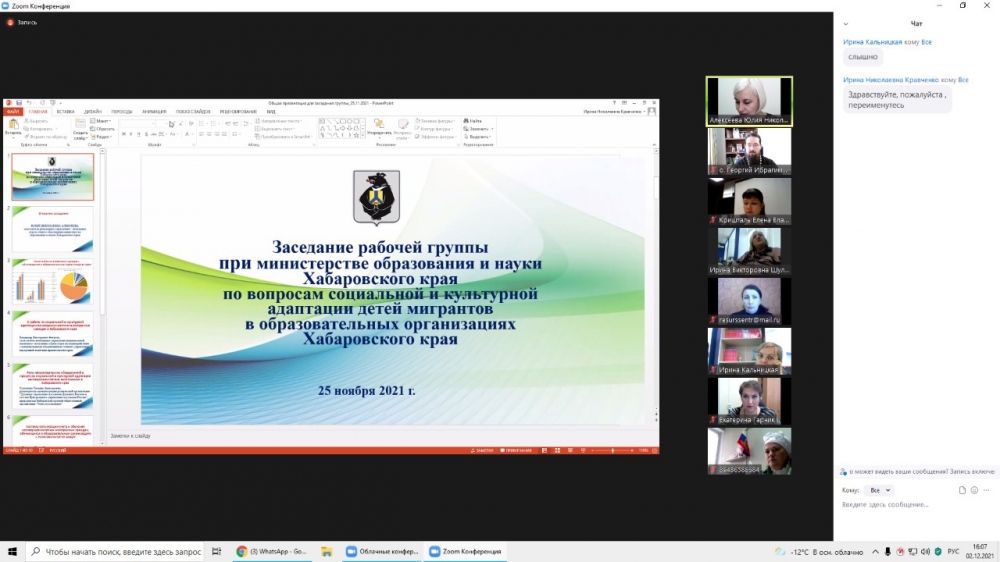This screenshot has height=562, width=1000.
Task: Toggle Примечания comments pane in status bar
Action: 516,450
